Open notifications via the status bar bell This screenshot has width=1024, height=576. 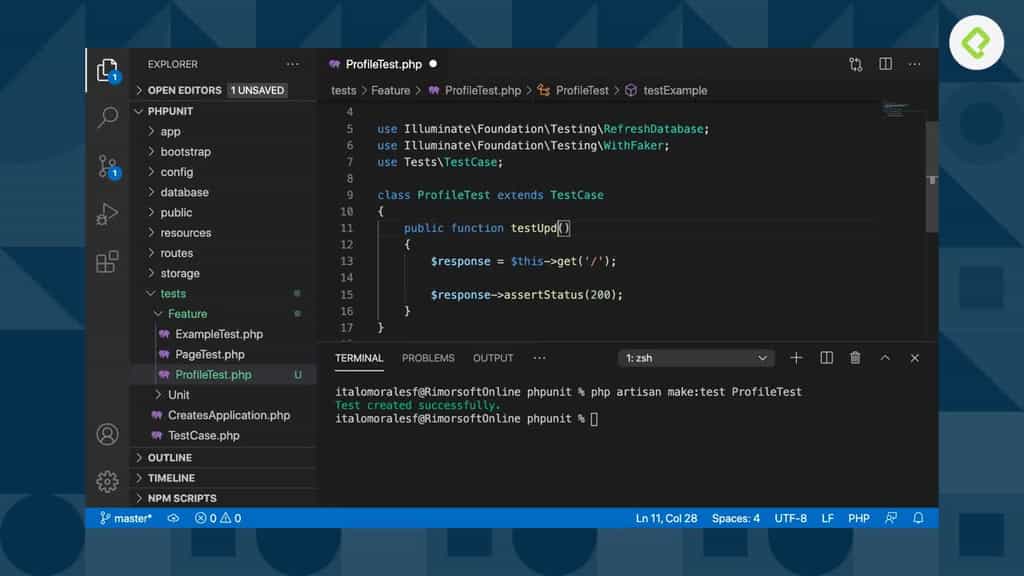(919, 518)
